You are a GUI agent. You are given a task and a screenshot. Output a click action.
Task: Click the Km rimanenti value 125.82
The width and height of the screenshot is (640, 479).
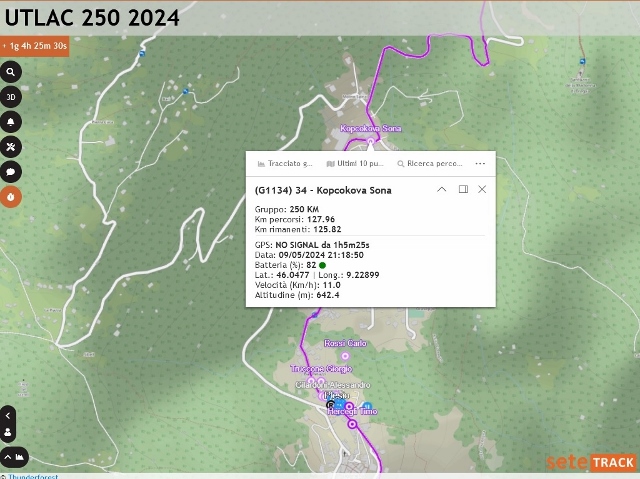tap(327, 229)
